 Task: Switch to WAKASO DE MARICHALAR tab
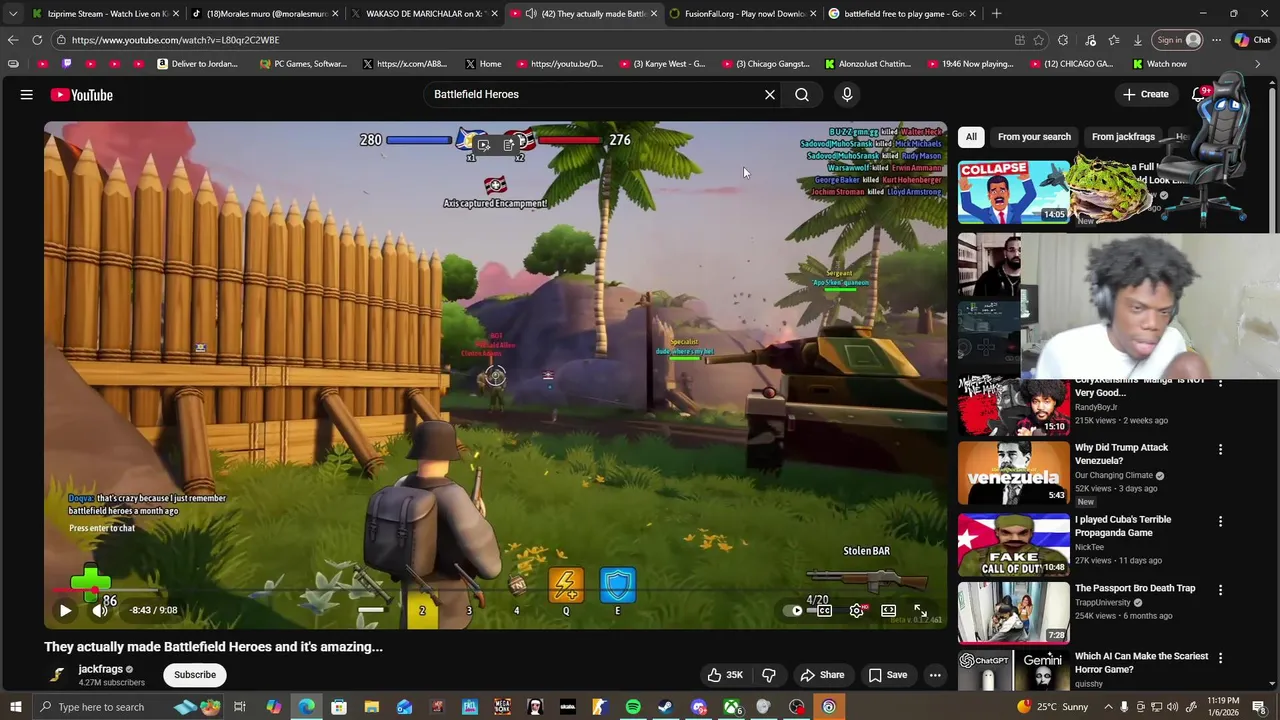pyautogui.click(x=424, y=14)
